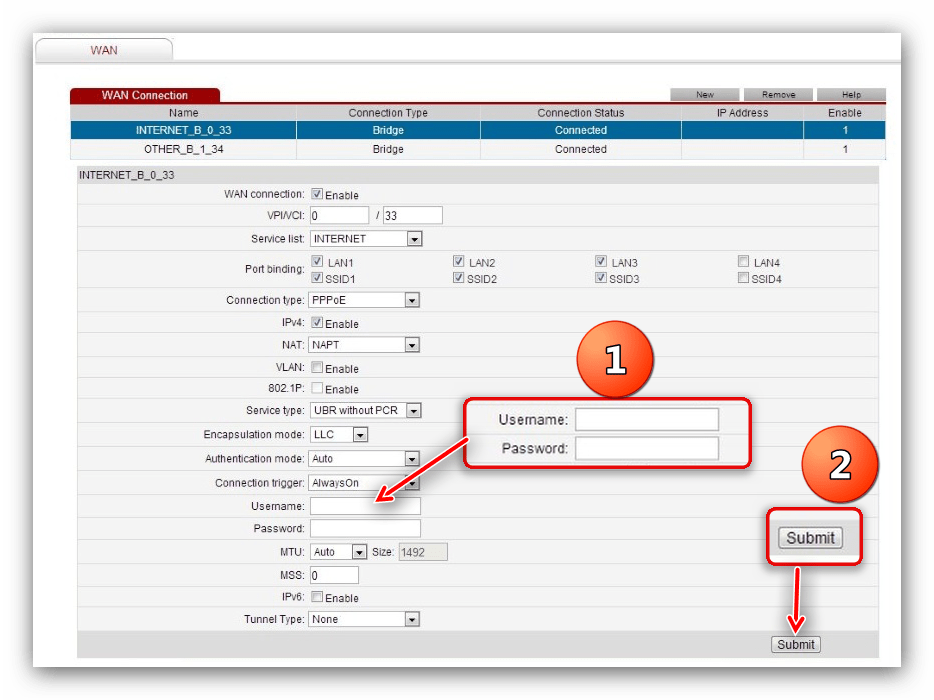Image resolution: width=934 pixels, height=700 pixels.
Task: Open the Help button
Action: click(x=851, y=95)
